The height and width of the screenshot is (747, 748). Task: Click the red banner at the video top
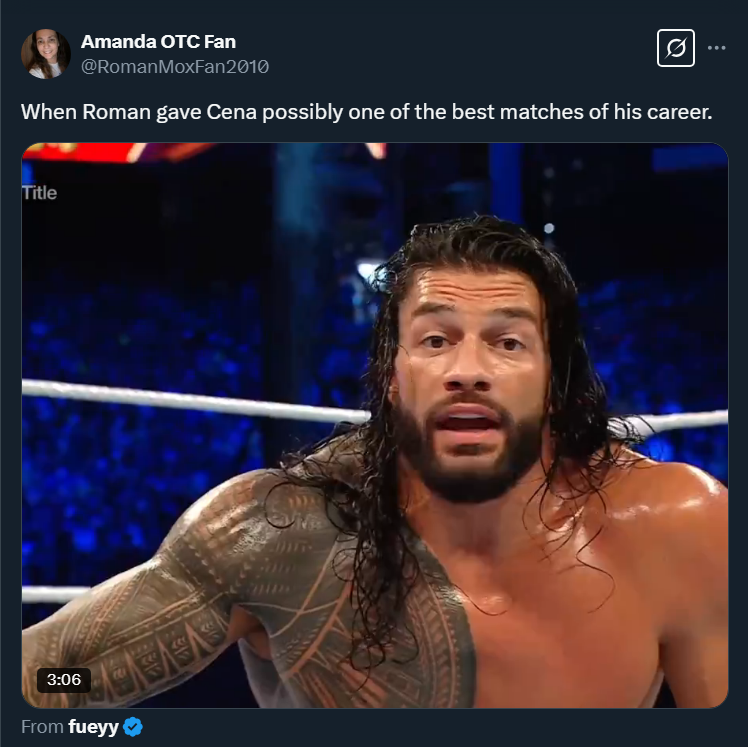[x=119, y=152]
